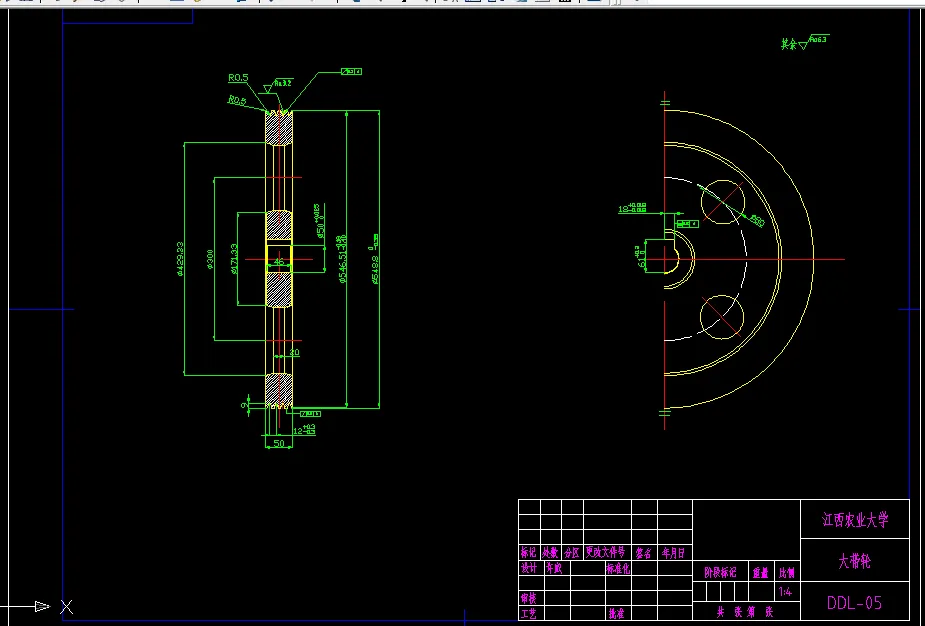Select the ø171.33 hub diameter dimension
Viewport: 925px width, 626px height.
click(x=234, y=259)
